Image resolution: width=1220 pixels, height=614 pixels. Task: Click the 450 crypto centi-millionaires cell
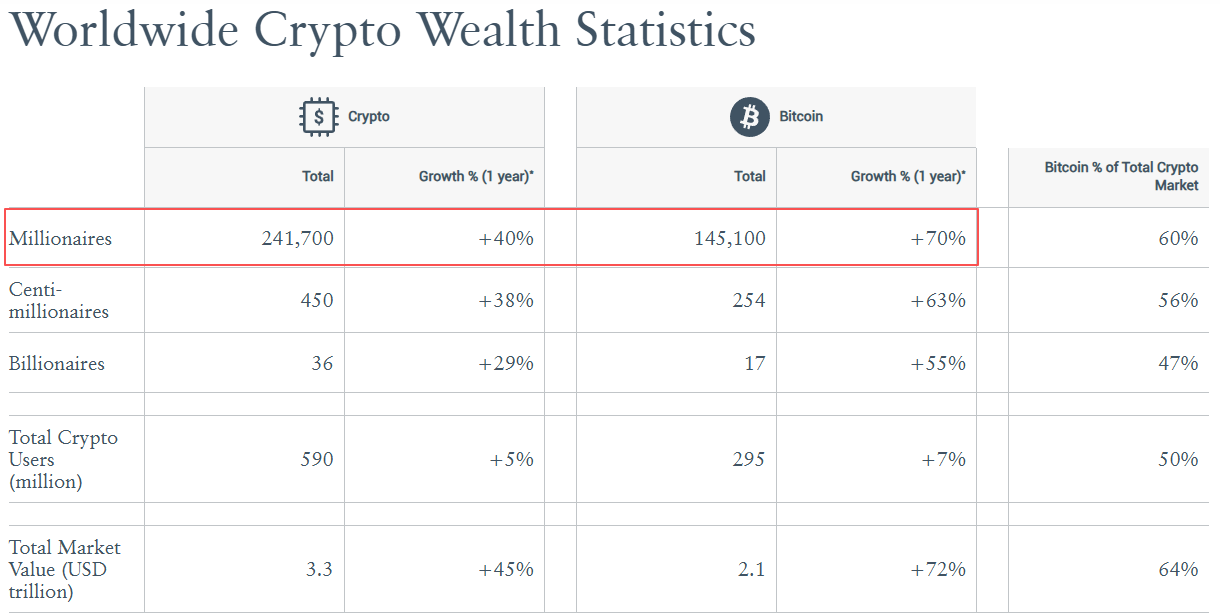coord(317,301)
